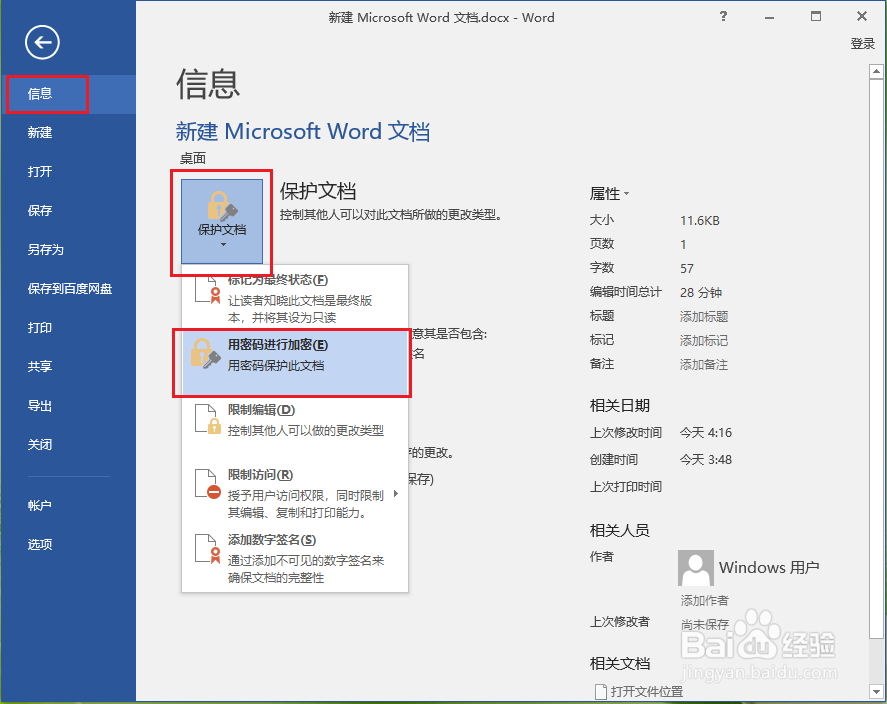The width and height of the screenshot is (887, 704).
Task: Click the 登录 sign-in link
Action: point(863,44)
